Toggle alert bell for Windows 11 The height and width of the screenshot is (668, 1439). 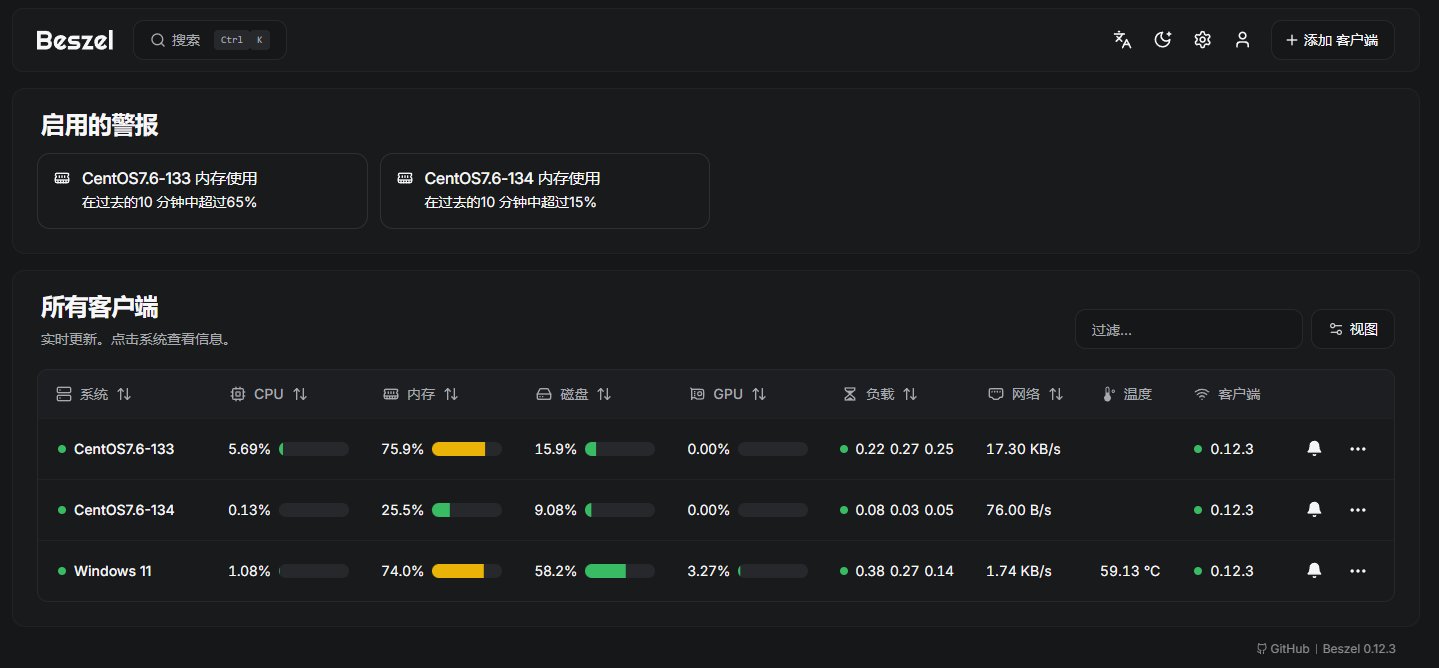pyautogui.click(x=1314, y=571)
